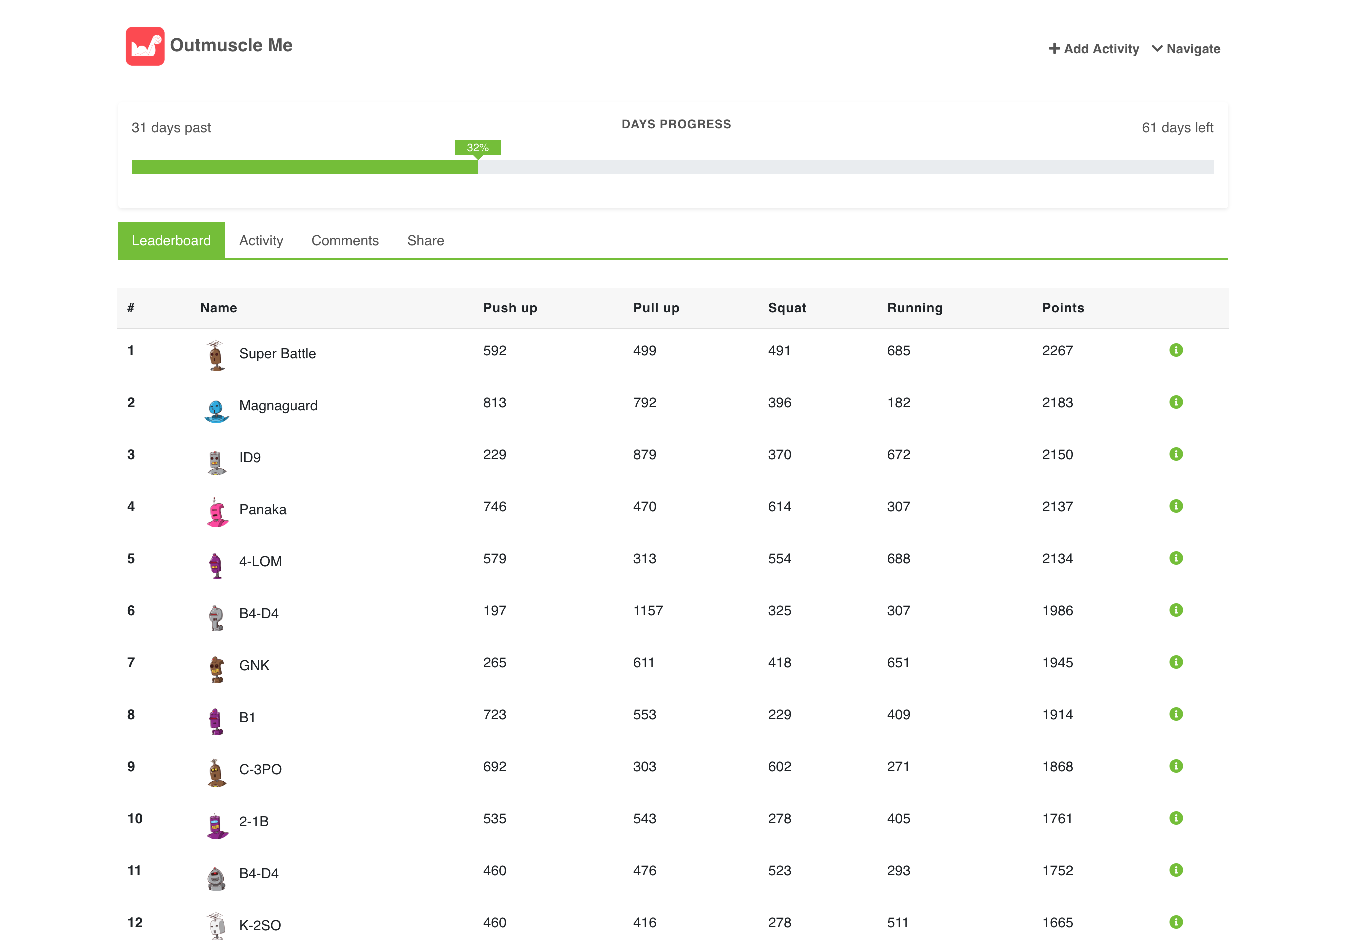Expand the Navigate dropdown menu

click(1186, 49)
